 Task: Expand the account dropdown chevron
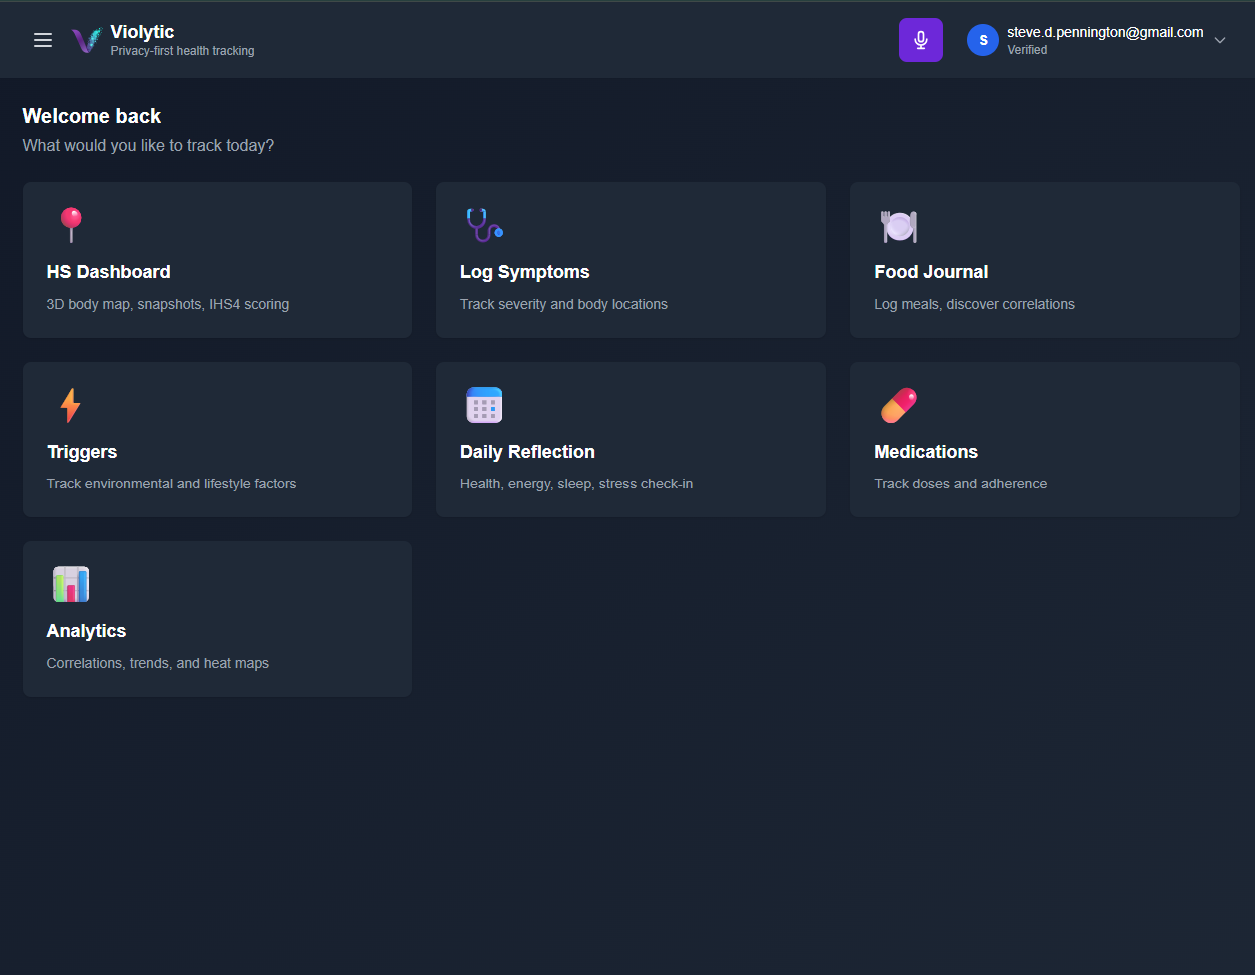click(x=1220, y=40)
